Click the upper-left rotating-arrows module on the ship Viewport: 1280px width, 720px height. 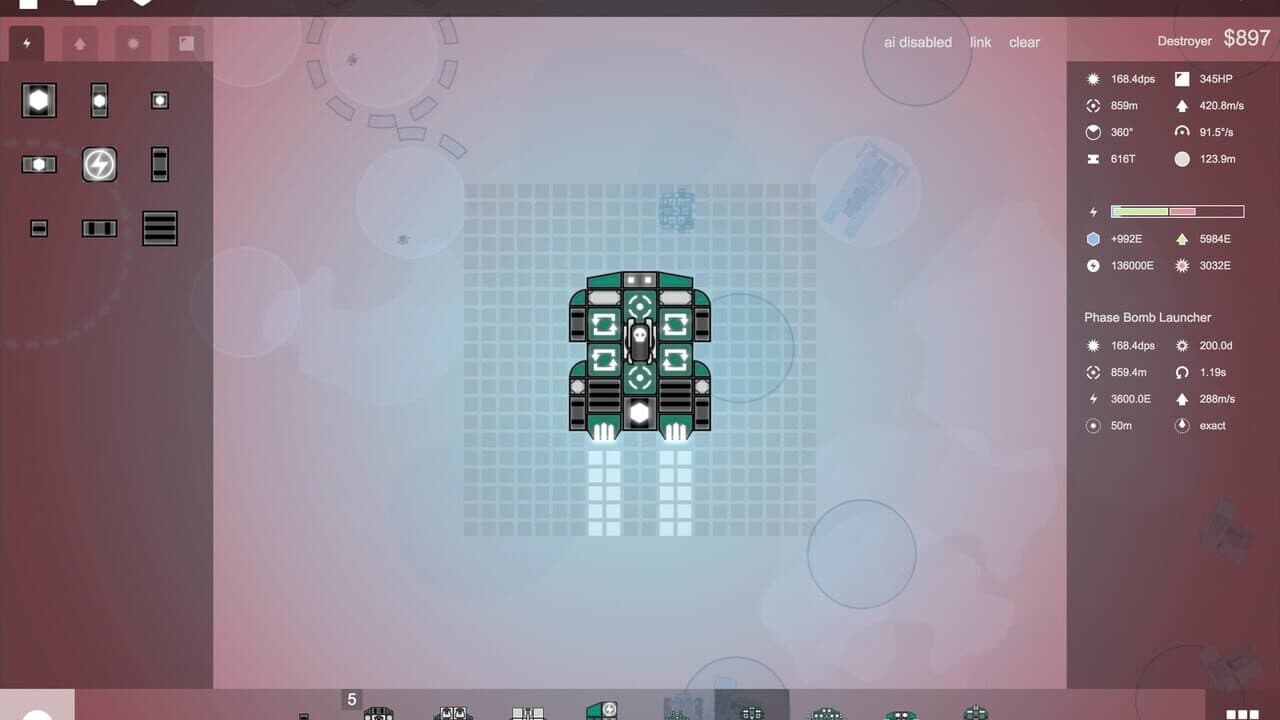tap(604, 324)
